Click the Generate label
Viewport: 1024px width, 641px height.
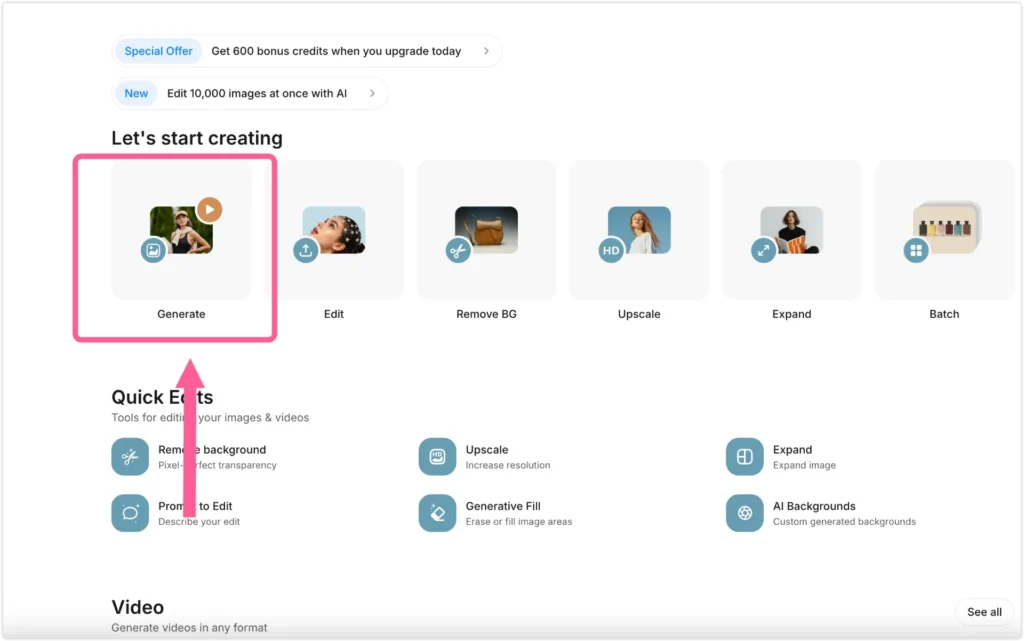(x=181, y=314)
